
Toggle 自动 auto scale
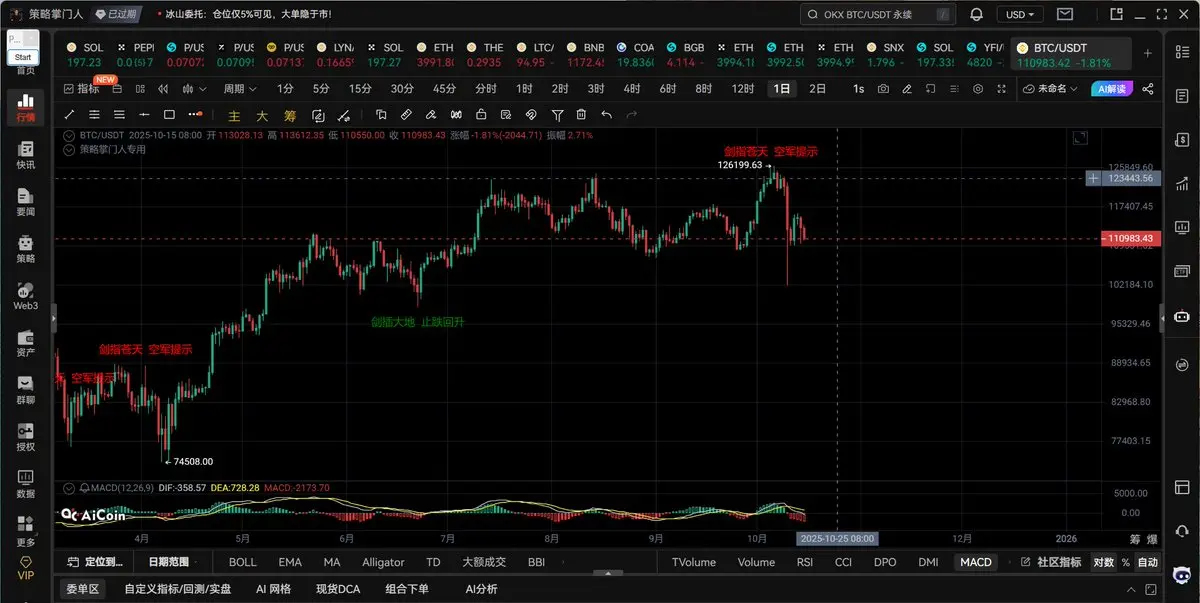coord(1148,562)
